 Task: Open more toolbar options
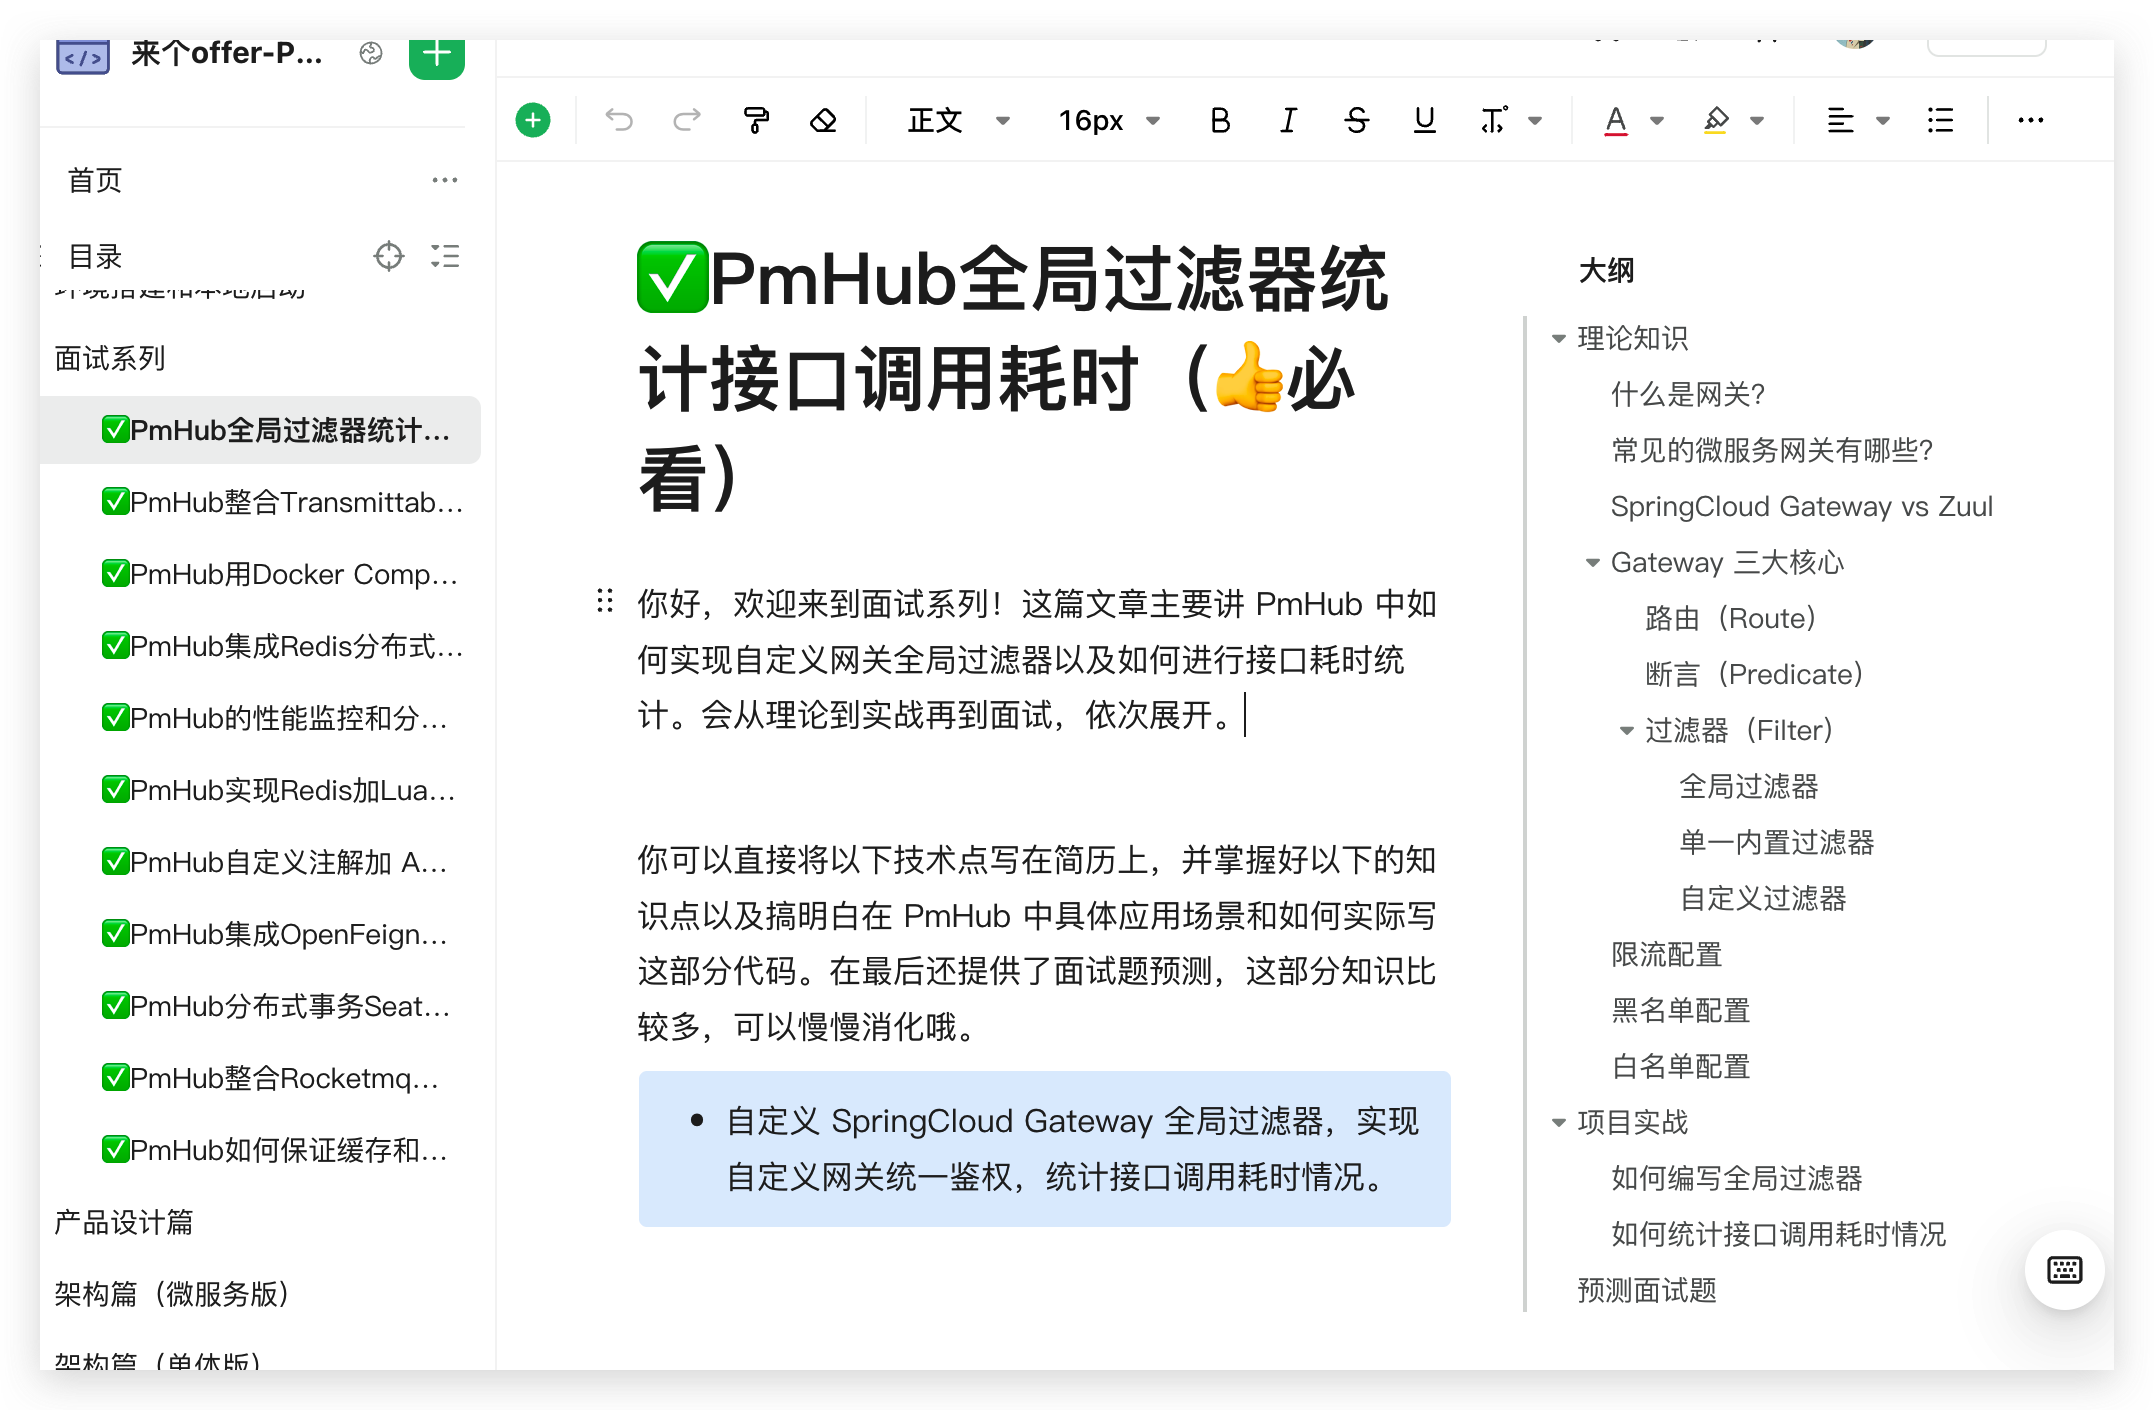[x=2030, y=121]
